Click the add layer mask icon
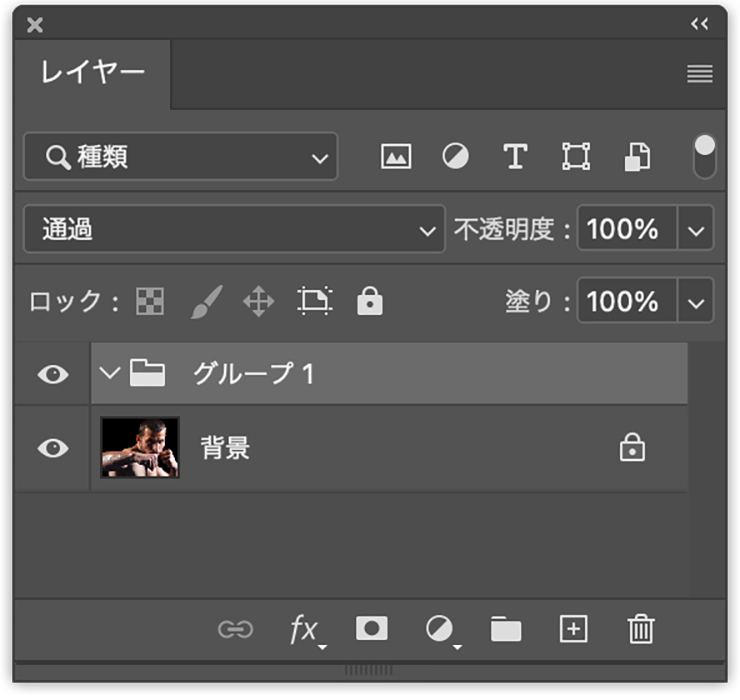This screenshot has height=700, width=740. (x=372, y=628)
